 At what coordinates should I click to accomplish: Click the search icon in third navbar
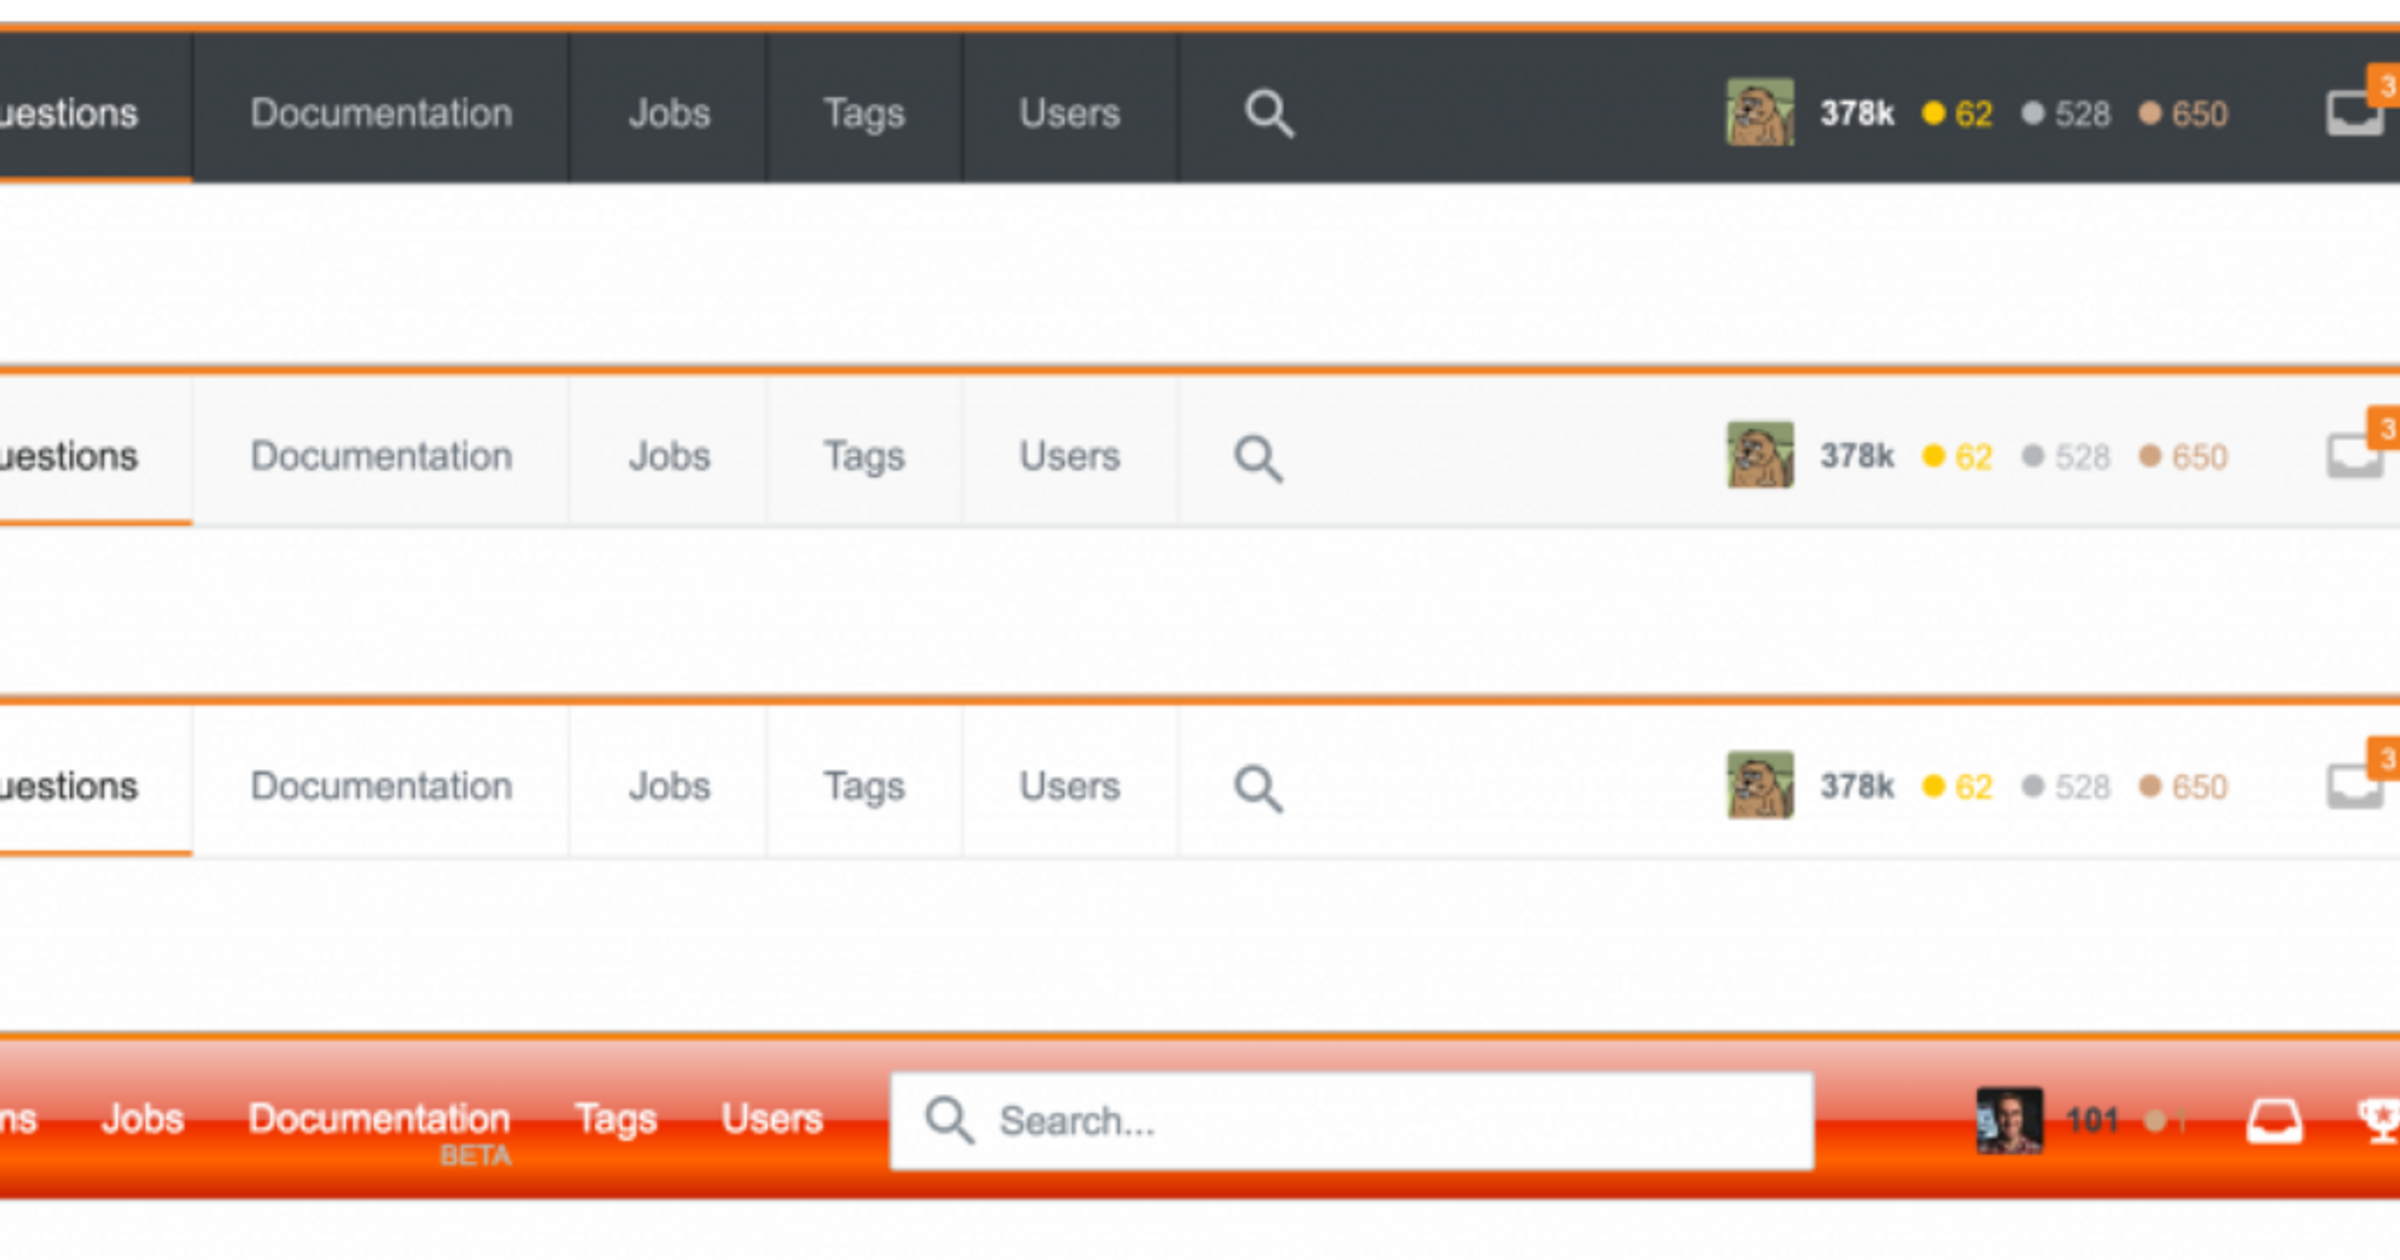[x=1259, y=784]
